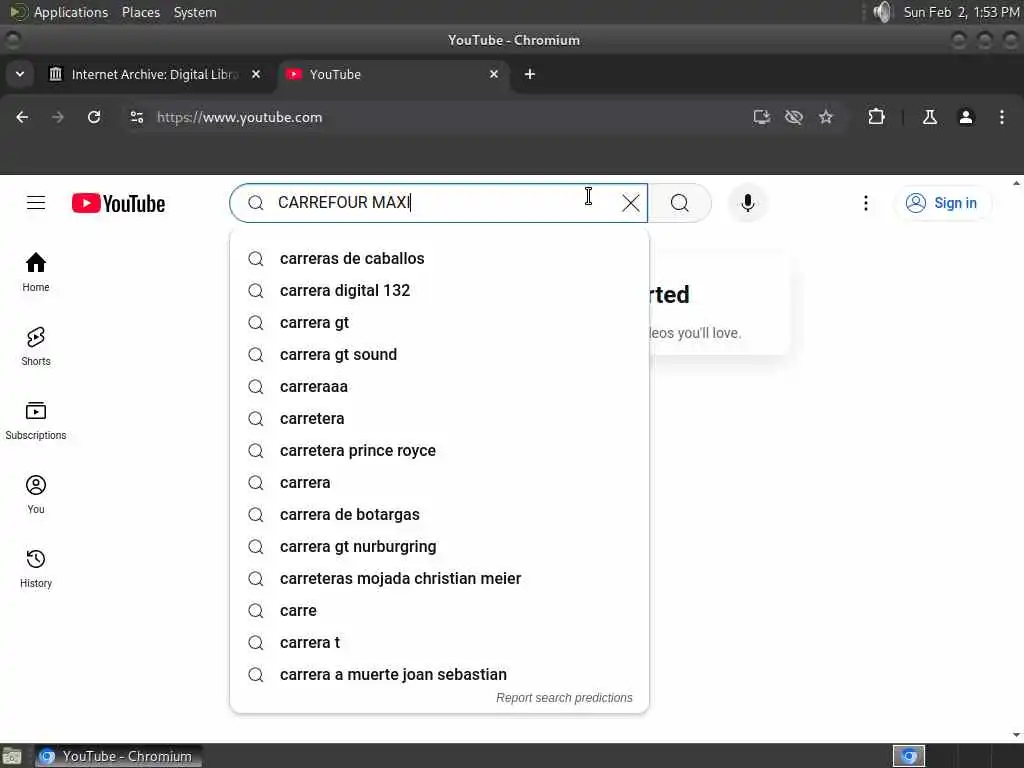Open Chrome Labs flask icon

pyautogui.click(x=930, y=117)
